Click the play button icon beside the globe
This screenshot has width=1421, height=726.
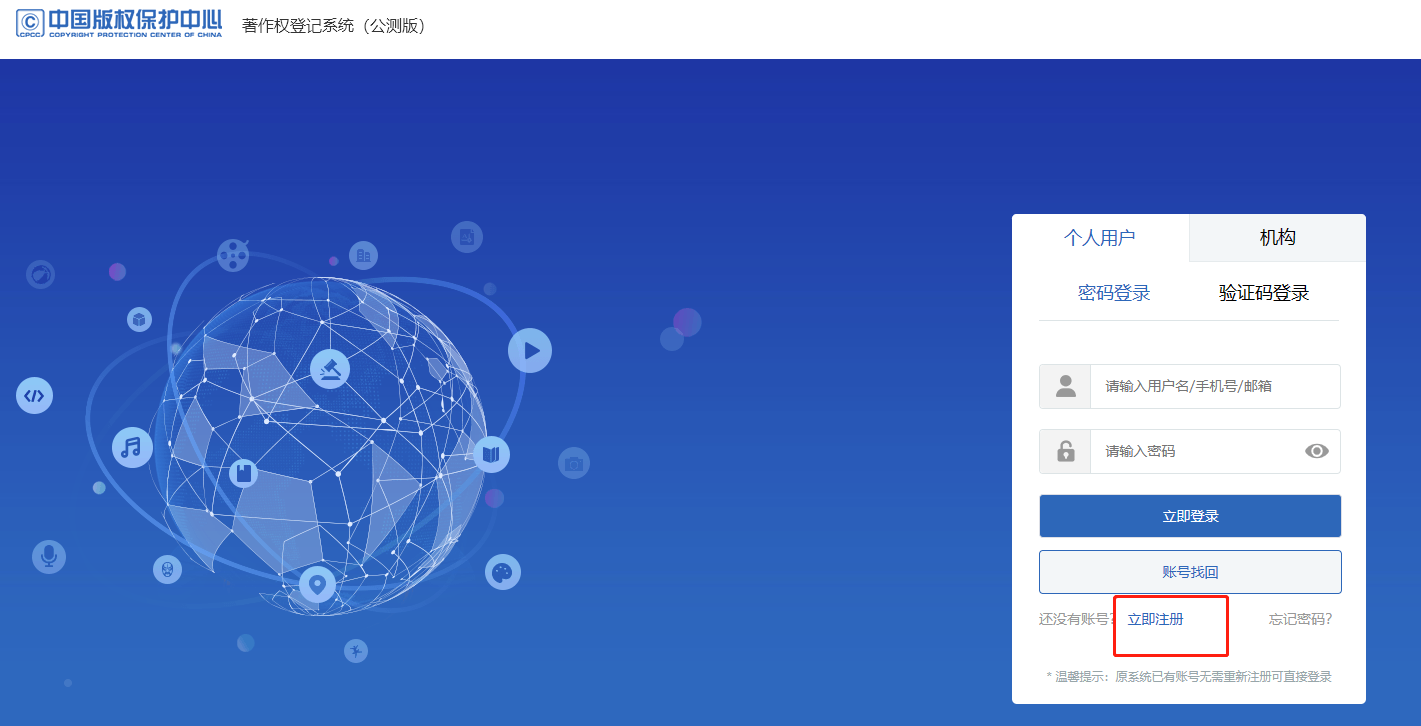pos(530,351)
